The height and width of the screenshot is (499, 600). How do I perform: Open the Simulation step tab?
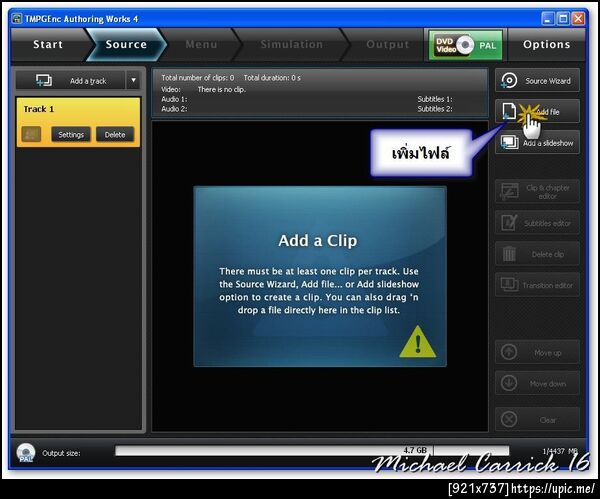pyautogui.click(x=292, y=44)
